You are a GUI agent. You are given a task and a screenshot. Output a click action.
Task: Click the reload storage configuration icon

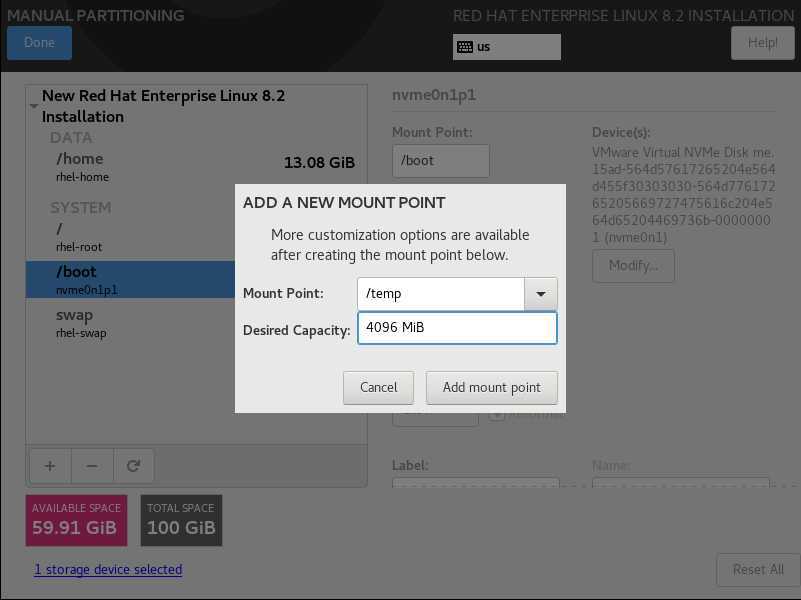(x=133, y=466)
